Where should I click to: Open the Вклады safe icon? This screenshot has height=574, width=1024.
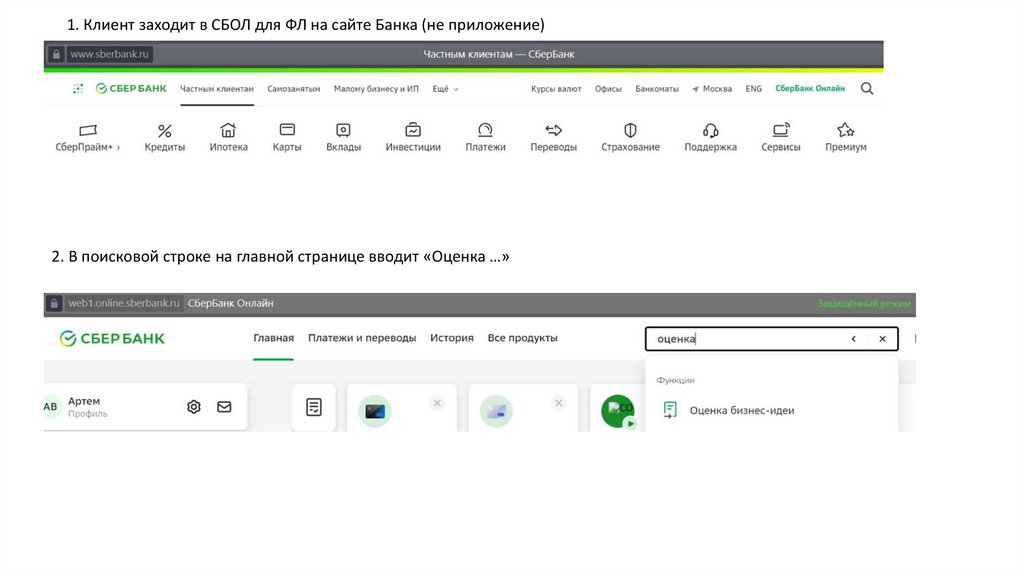click(x=343, y=130)
